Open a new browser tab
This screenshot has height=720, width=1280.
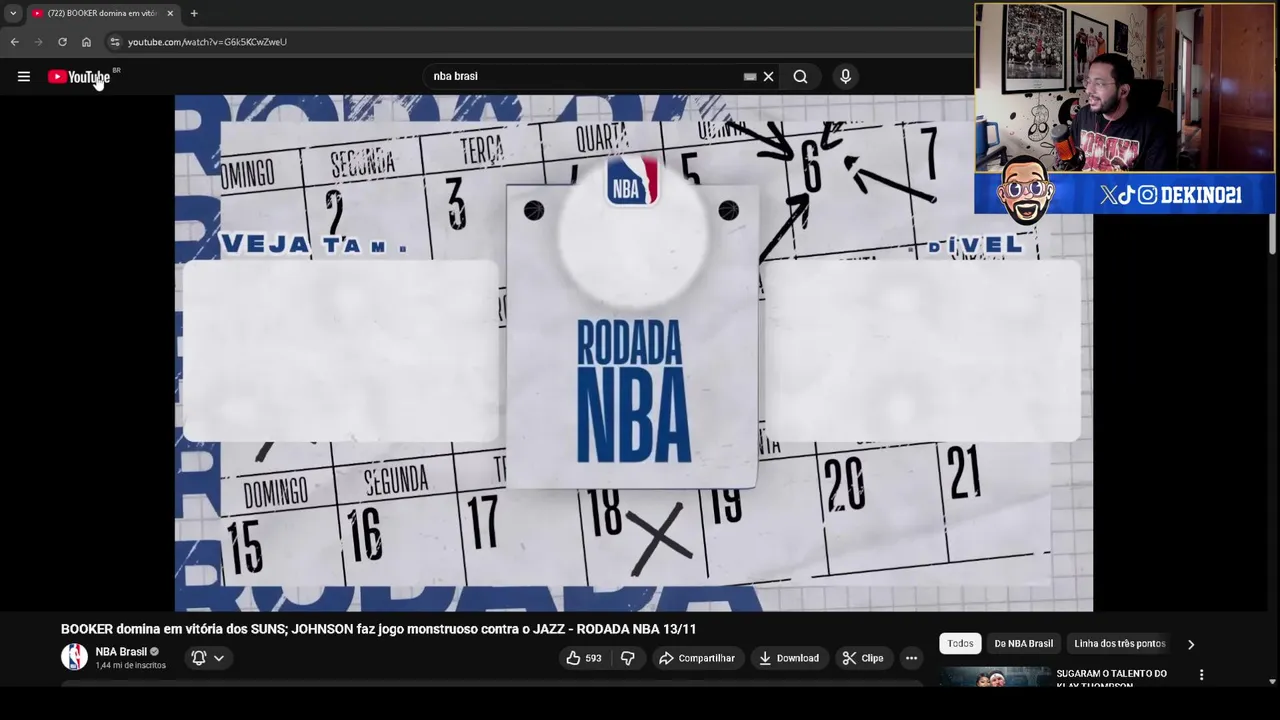pos(194,13)
